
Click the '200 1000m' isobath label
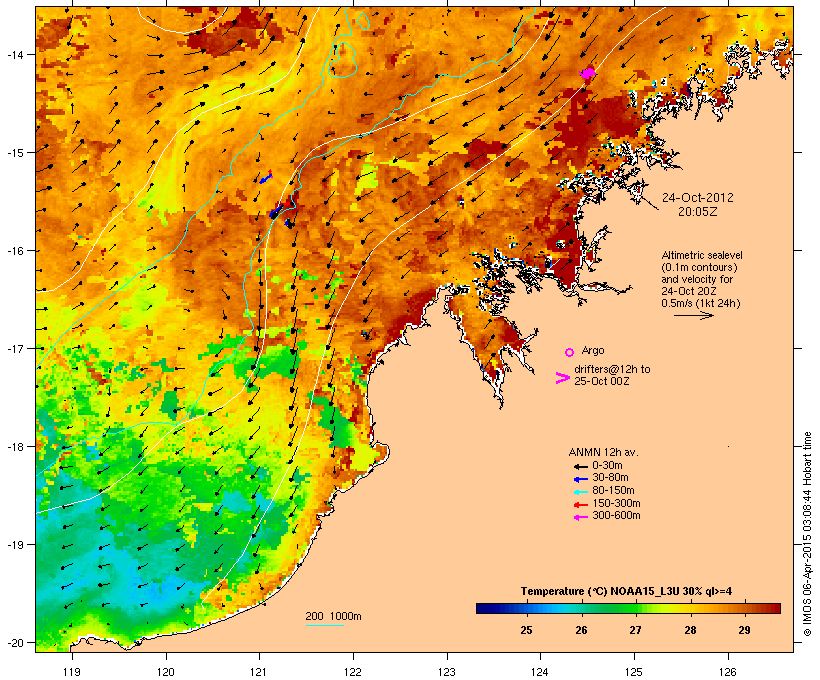coord(333,616)
